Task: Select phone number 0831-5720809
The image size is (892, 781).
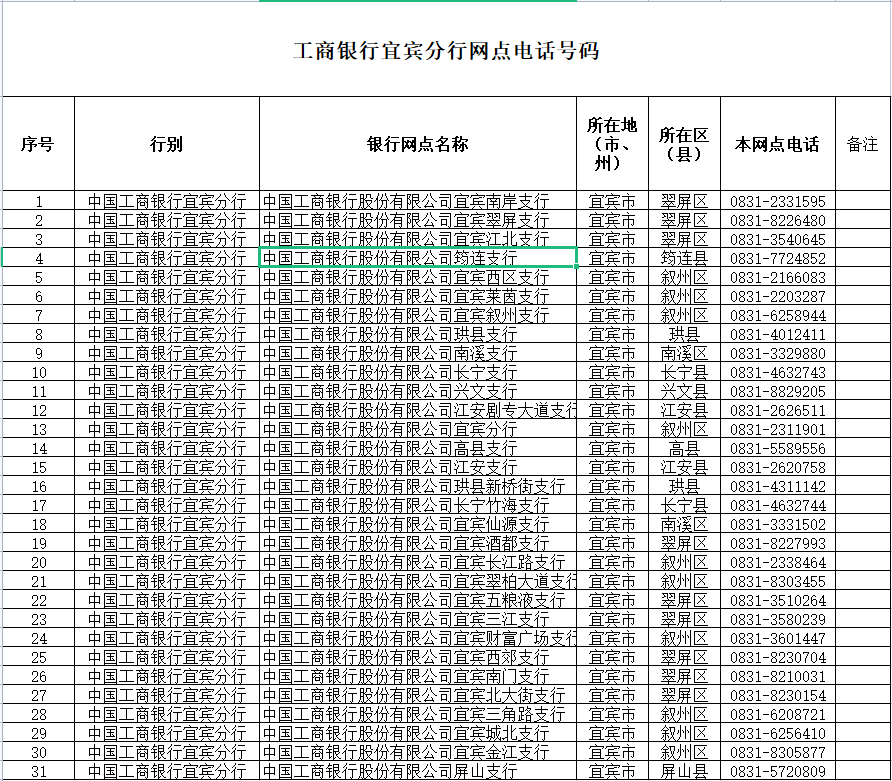Action: 778,772
